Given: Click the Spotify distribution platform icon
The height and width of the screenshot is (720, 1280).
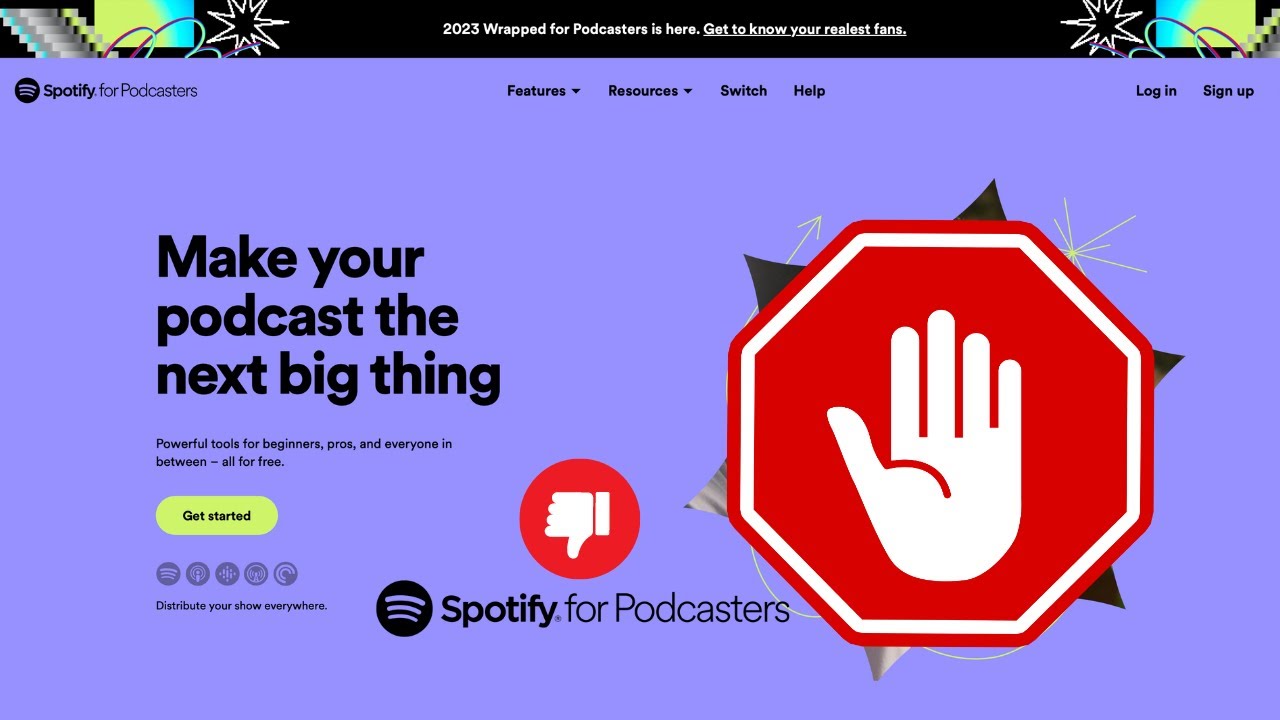Looking at the screenshot, I should [169, 574].
